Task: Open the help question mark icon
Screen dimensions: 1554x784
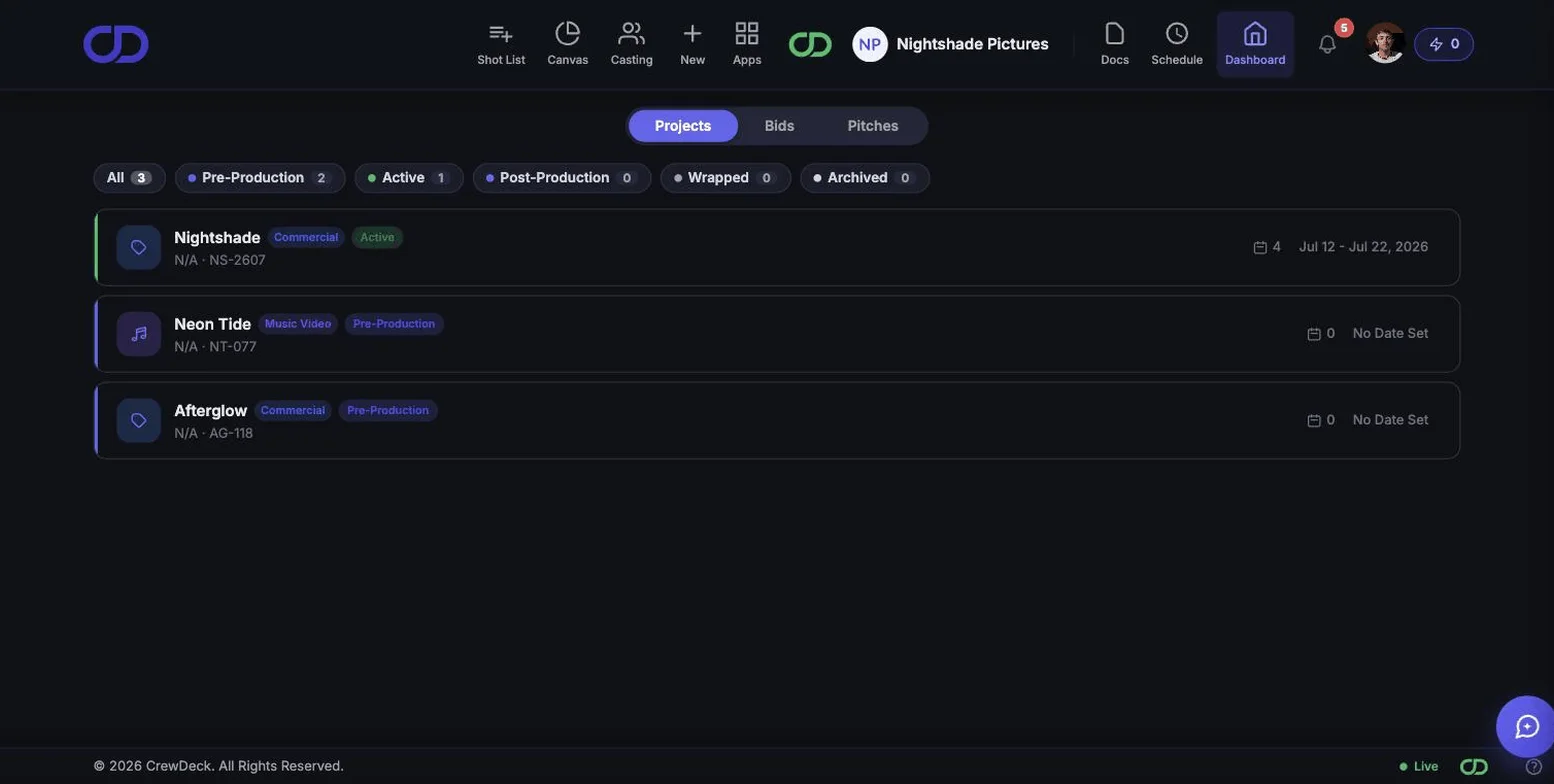Action: point(1534,767)
